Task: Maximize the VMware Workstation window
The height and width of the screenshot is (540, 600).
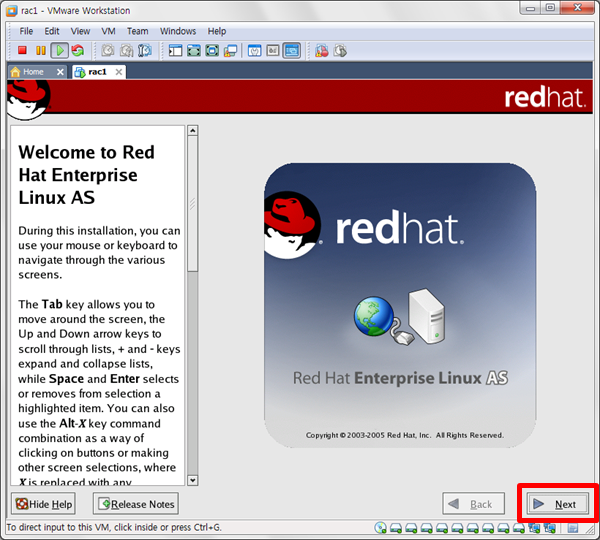Action: (550, 8)
